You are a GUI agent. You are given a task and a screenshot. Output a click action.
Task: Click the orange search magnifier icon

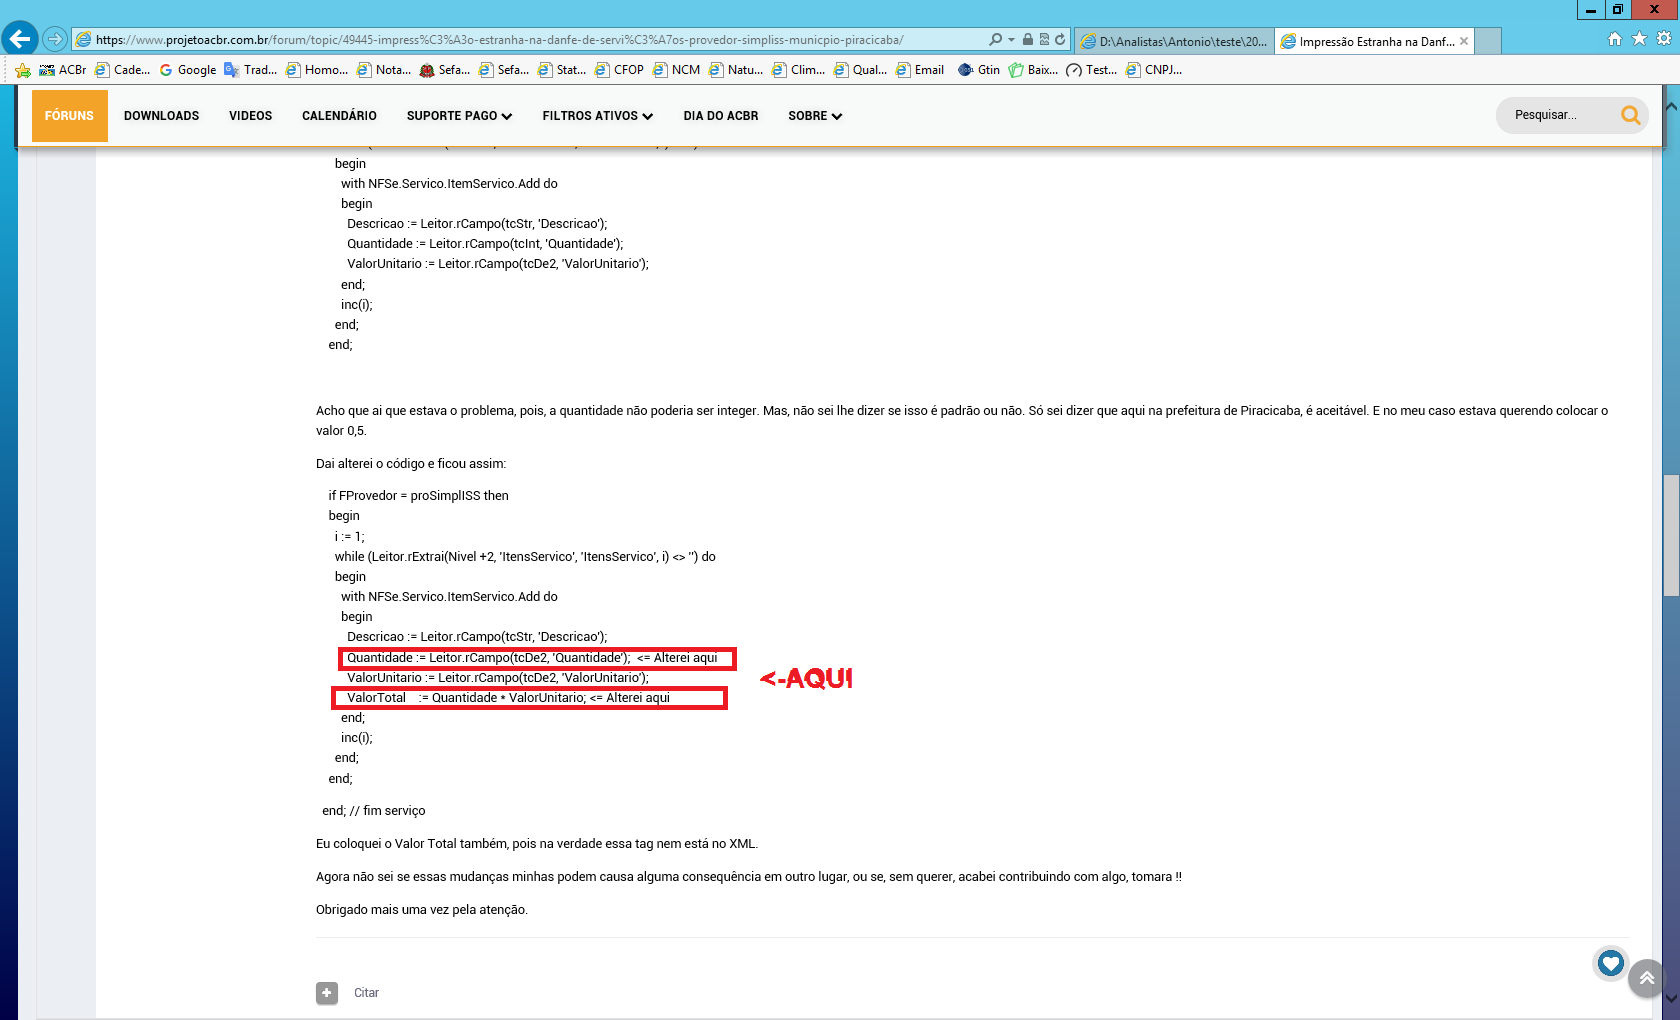pyautogui.click(x=1630, y=115)
